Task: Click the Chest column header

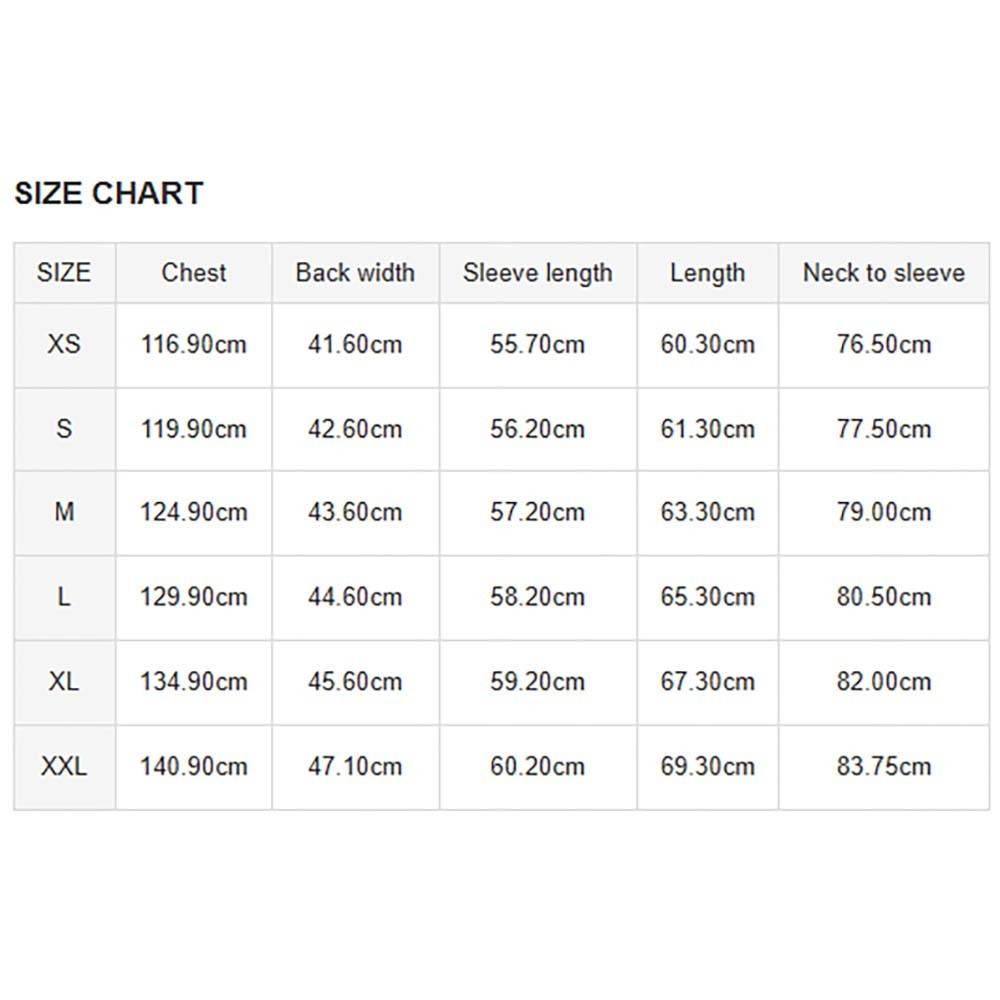Action: pos(194,273)
